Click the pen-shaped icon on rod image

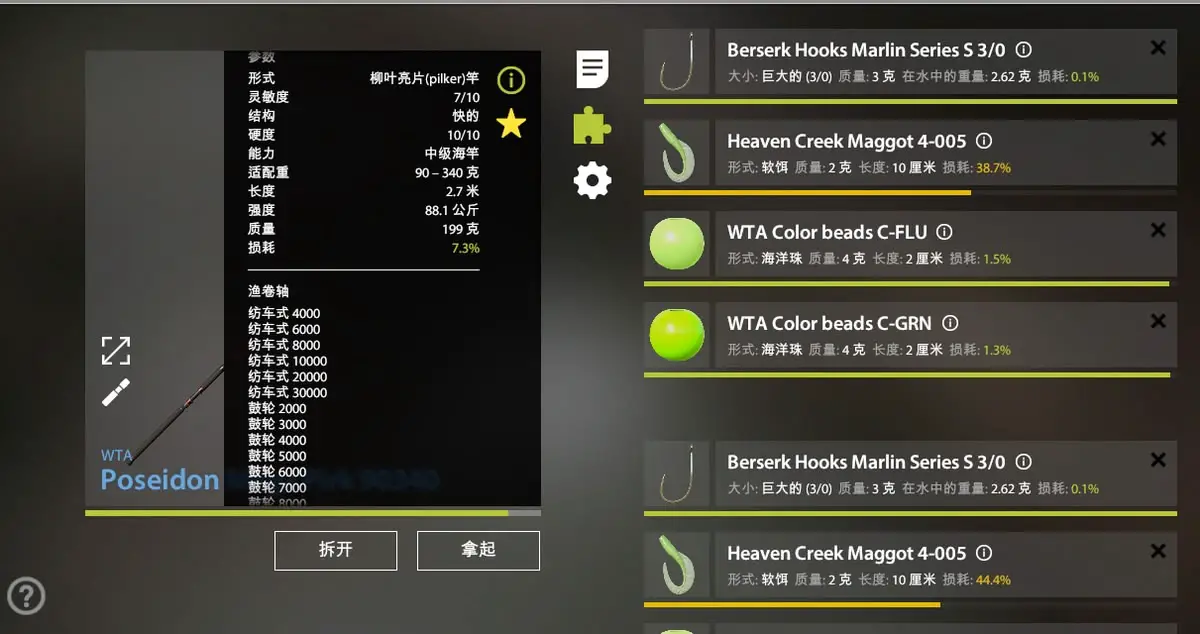coord(116,392)
